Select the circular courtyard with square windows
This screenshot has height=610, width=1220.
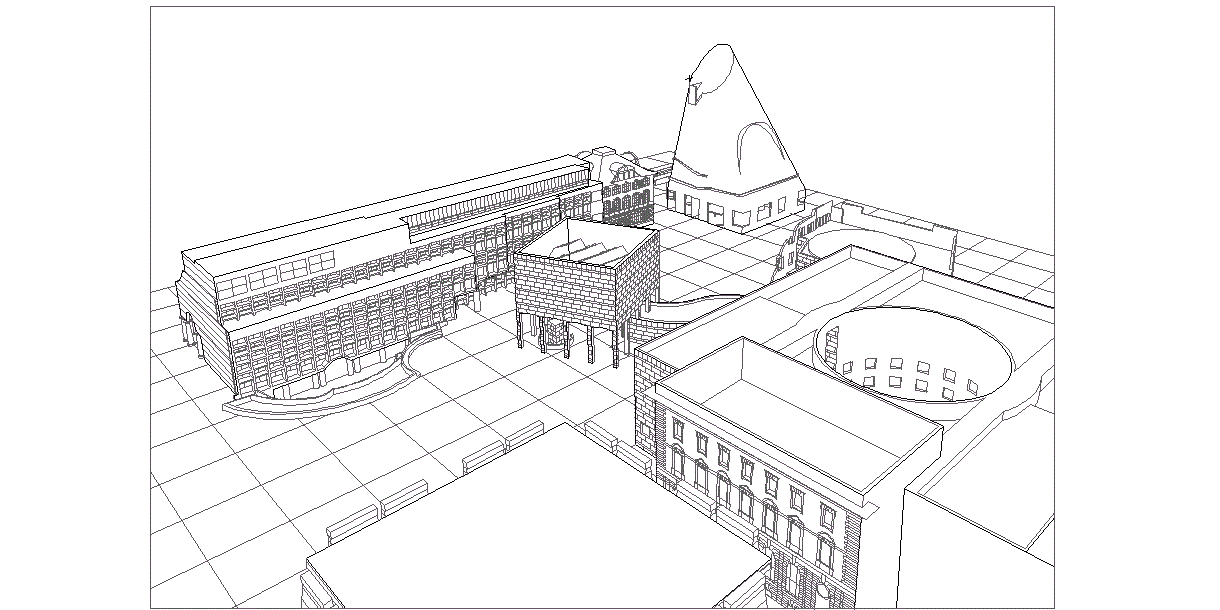coord(915,355)
